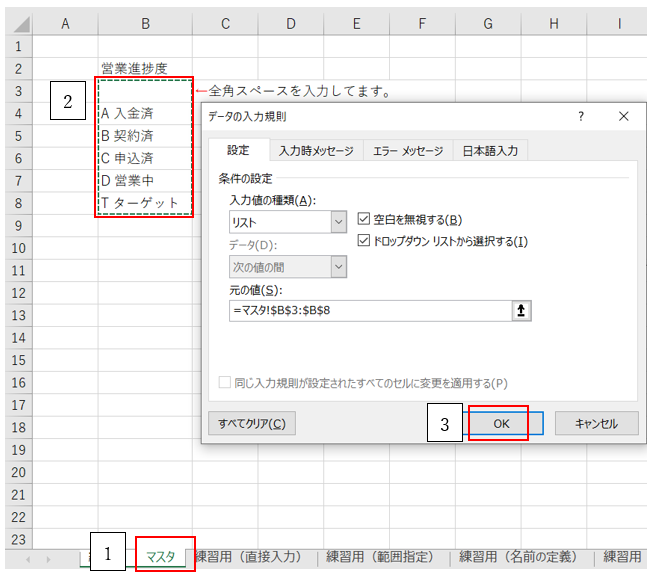Toggle the 空白を無視する checkbox
Screen dimensions: 660x579
(x=365, y=220)
